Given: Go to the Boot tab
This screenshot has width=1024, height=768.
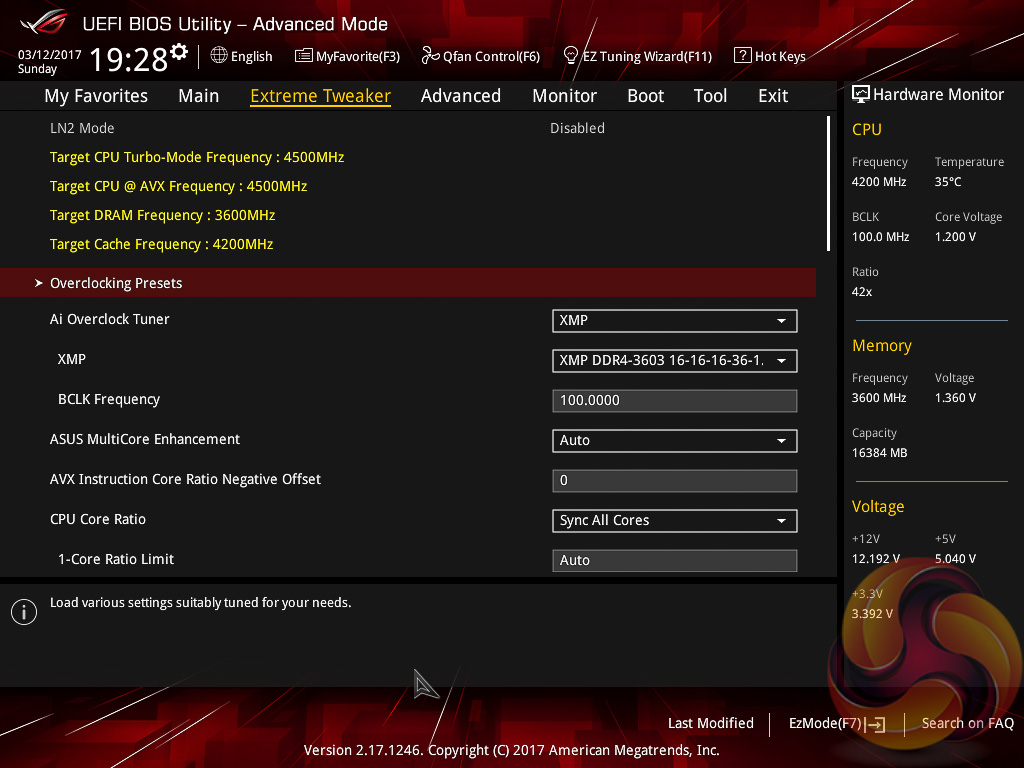Looking at the screenshot, I should tap(645, 96).
